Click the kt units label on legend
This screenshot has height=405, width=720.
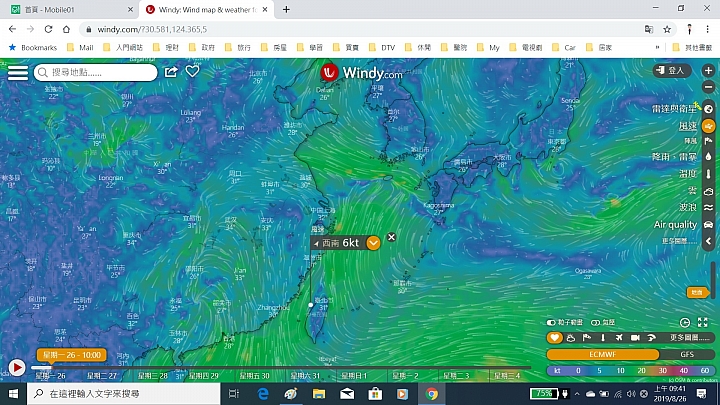click(557, 371)
